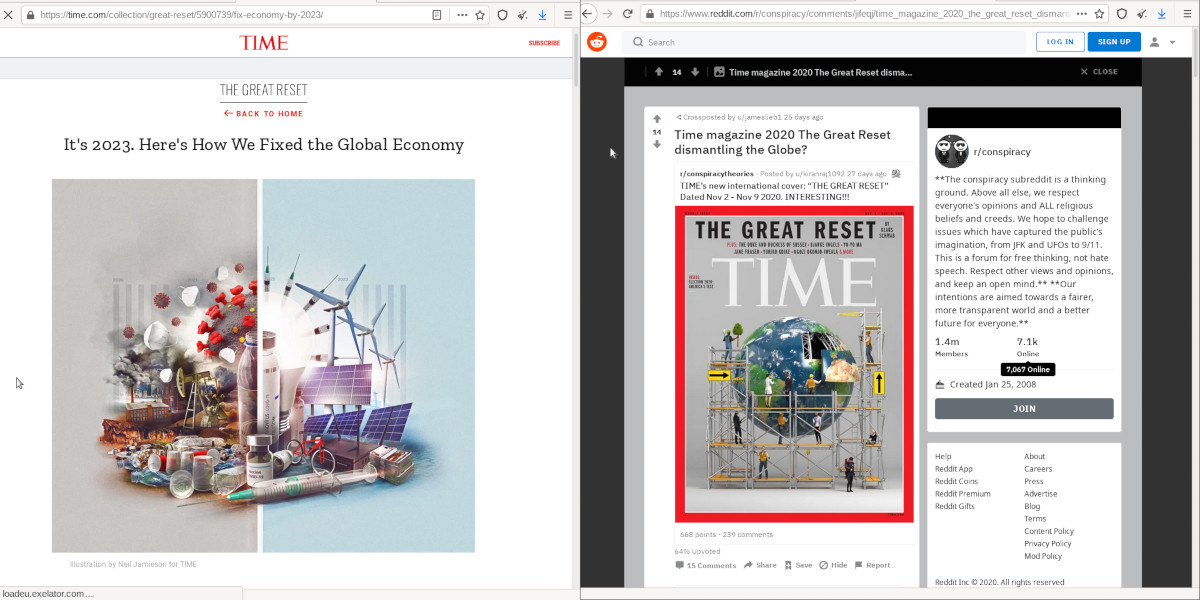Viewport: 1200px width, 600px height.
Task: Click BACK TO HOME link
Action: point(264,114)
